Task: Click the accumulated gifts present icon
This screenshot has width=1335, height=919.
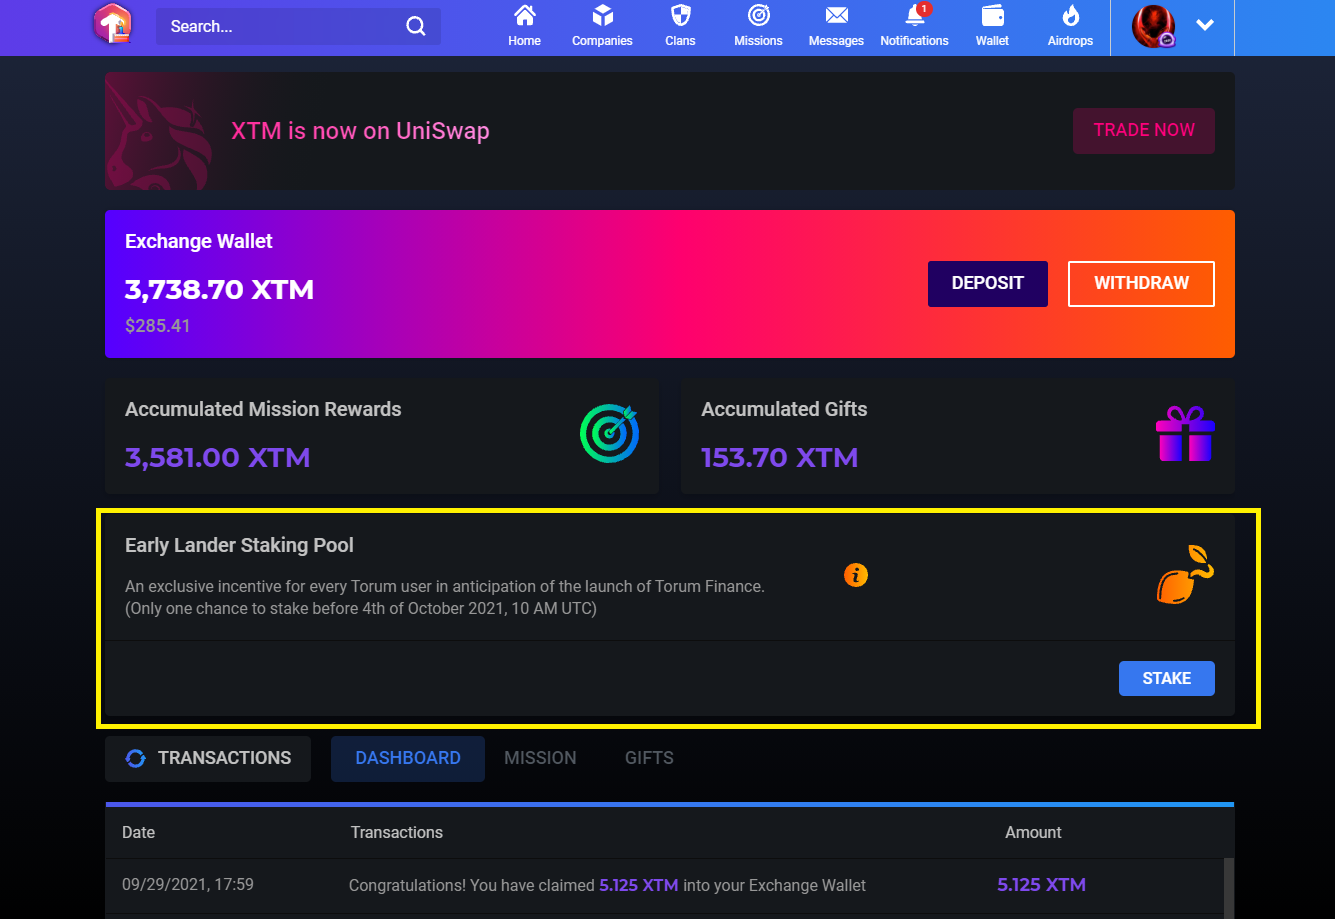Action: [x=1185, y=434]
